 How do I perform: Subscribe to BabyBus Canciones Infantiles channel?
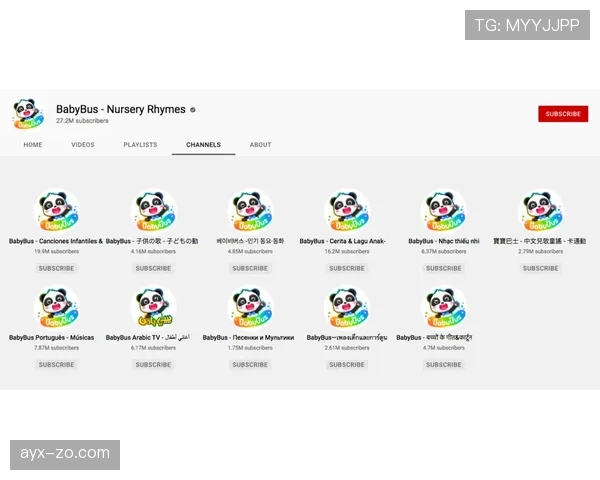click(56, 268)
